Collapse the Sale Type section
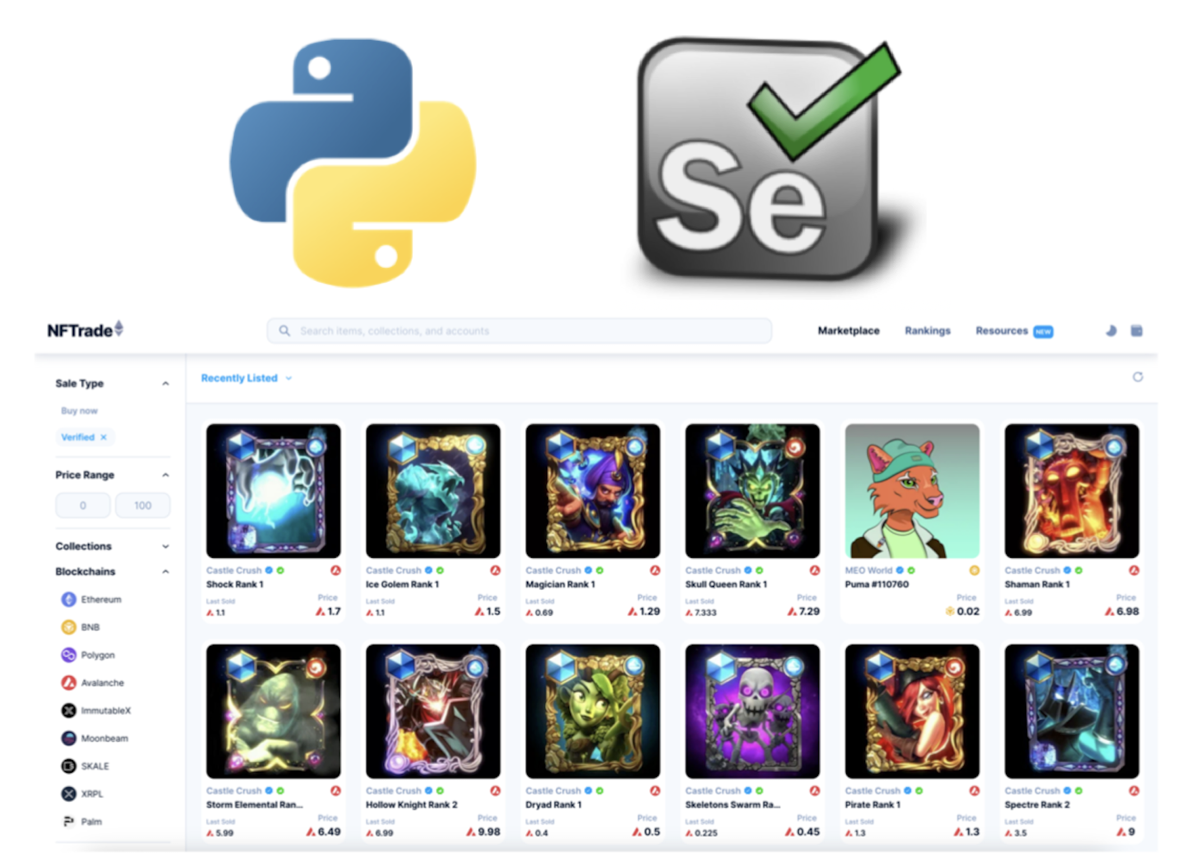 165,384
